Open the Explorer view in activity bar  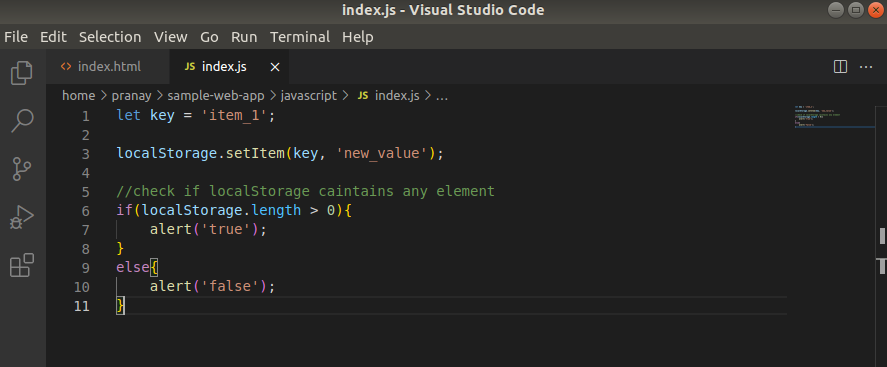(21, 73)
